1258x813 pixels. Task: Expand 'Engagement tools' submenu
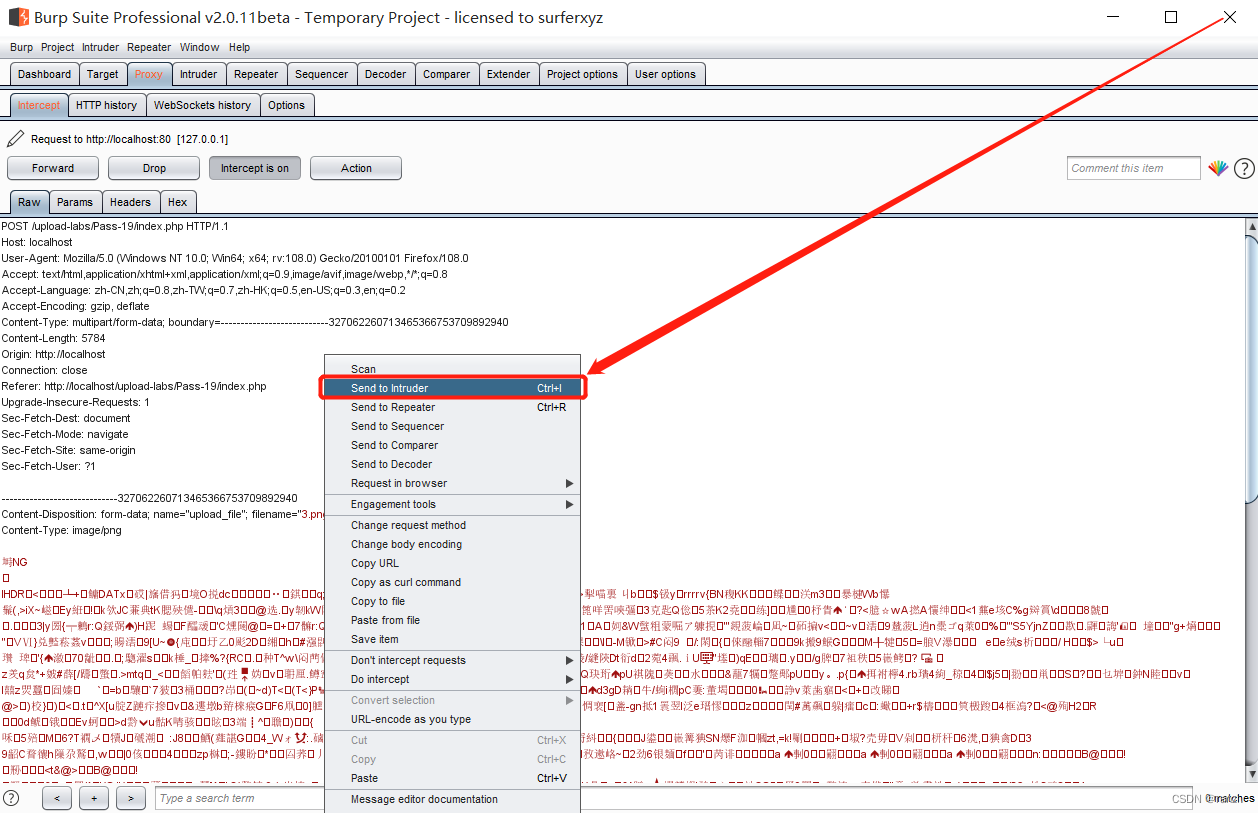pyautogui.click(x=452, y=504)
